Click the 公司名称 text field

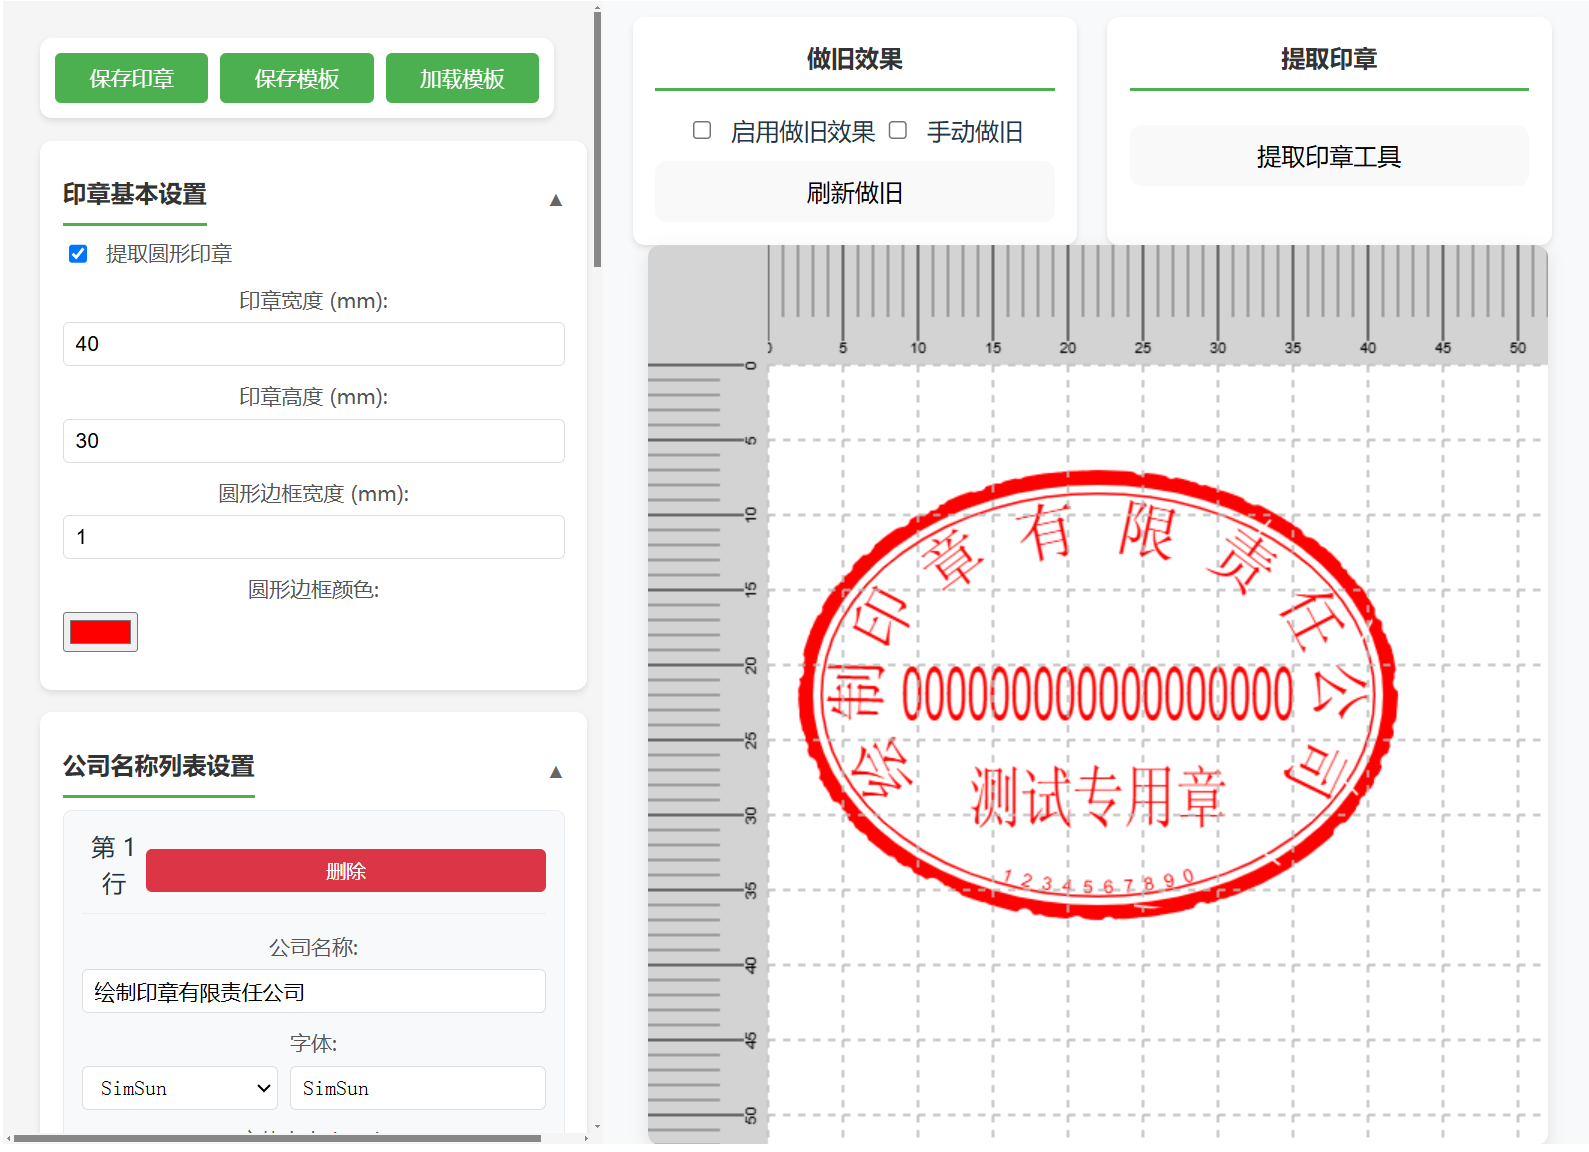click(314, 991)
